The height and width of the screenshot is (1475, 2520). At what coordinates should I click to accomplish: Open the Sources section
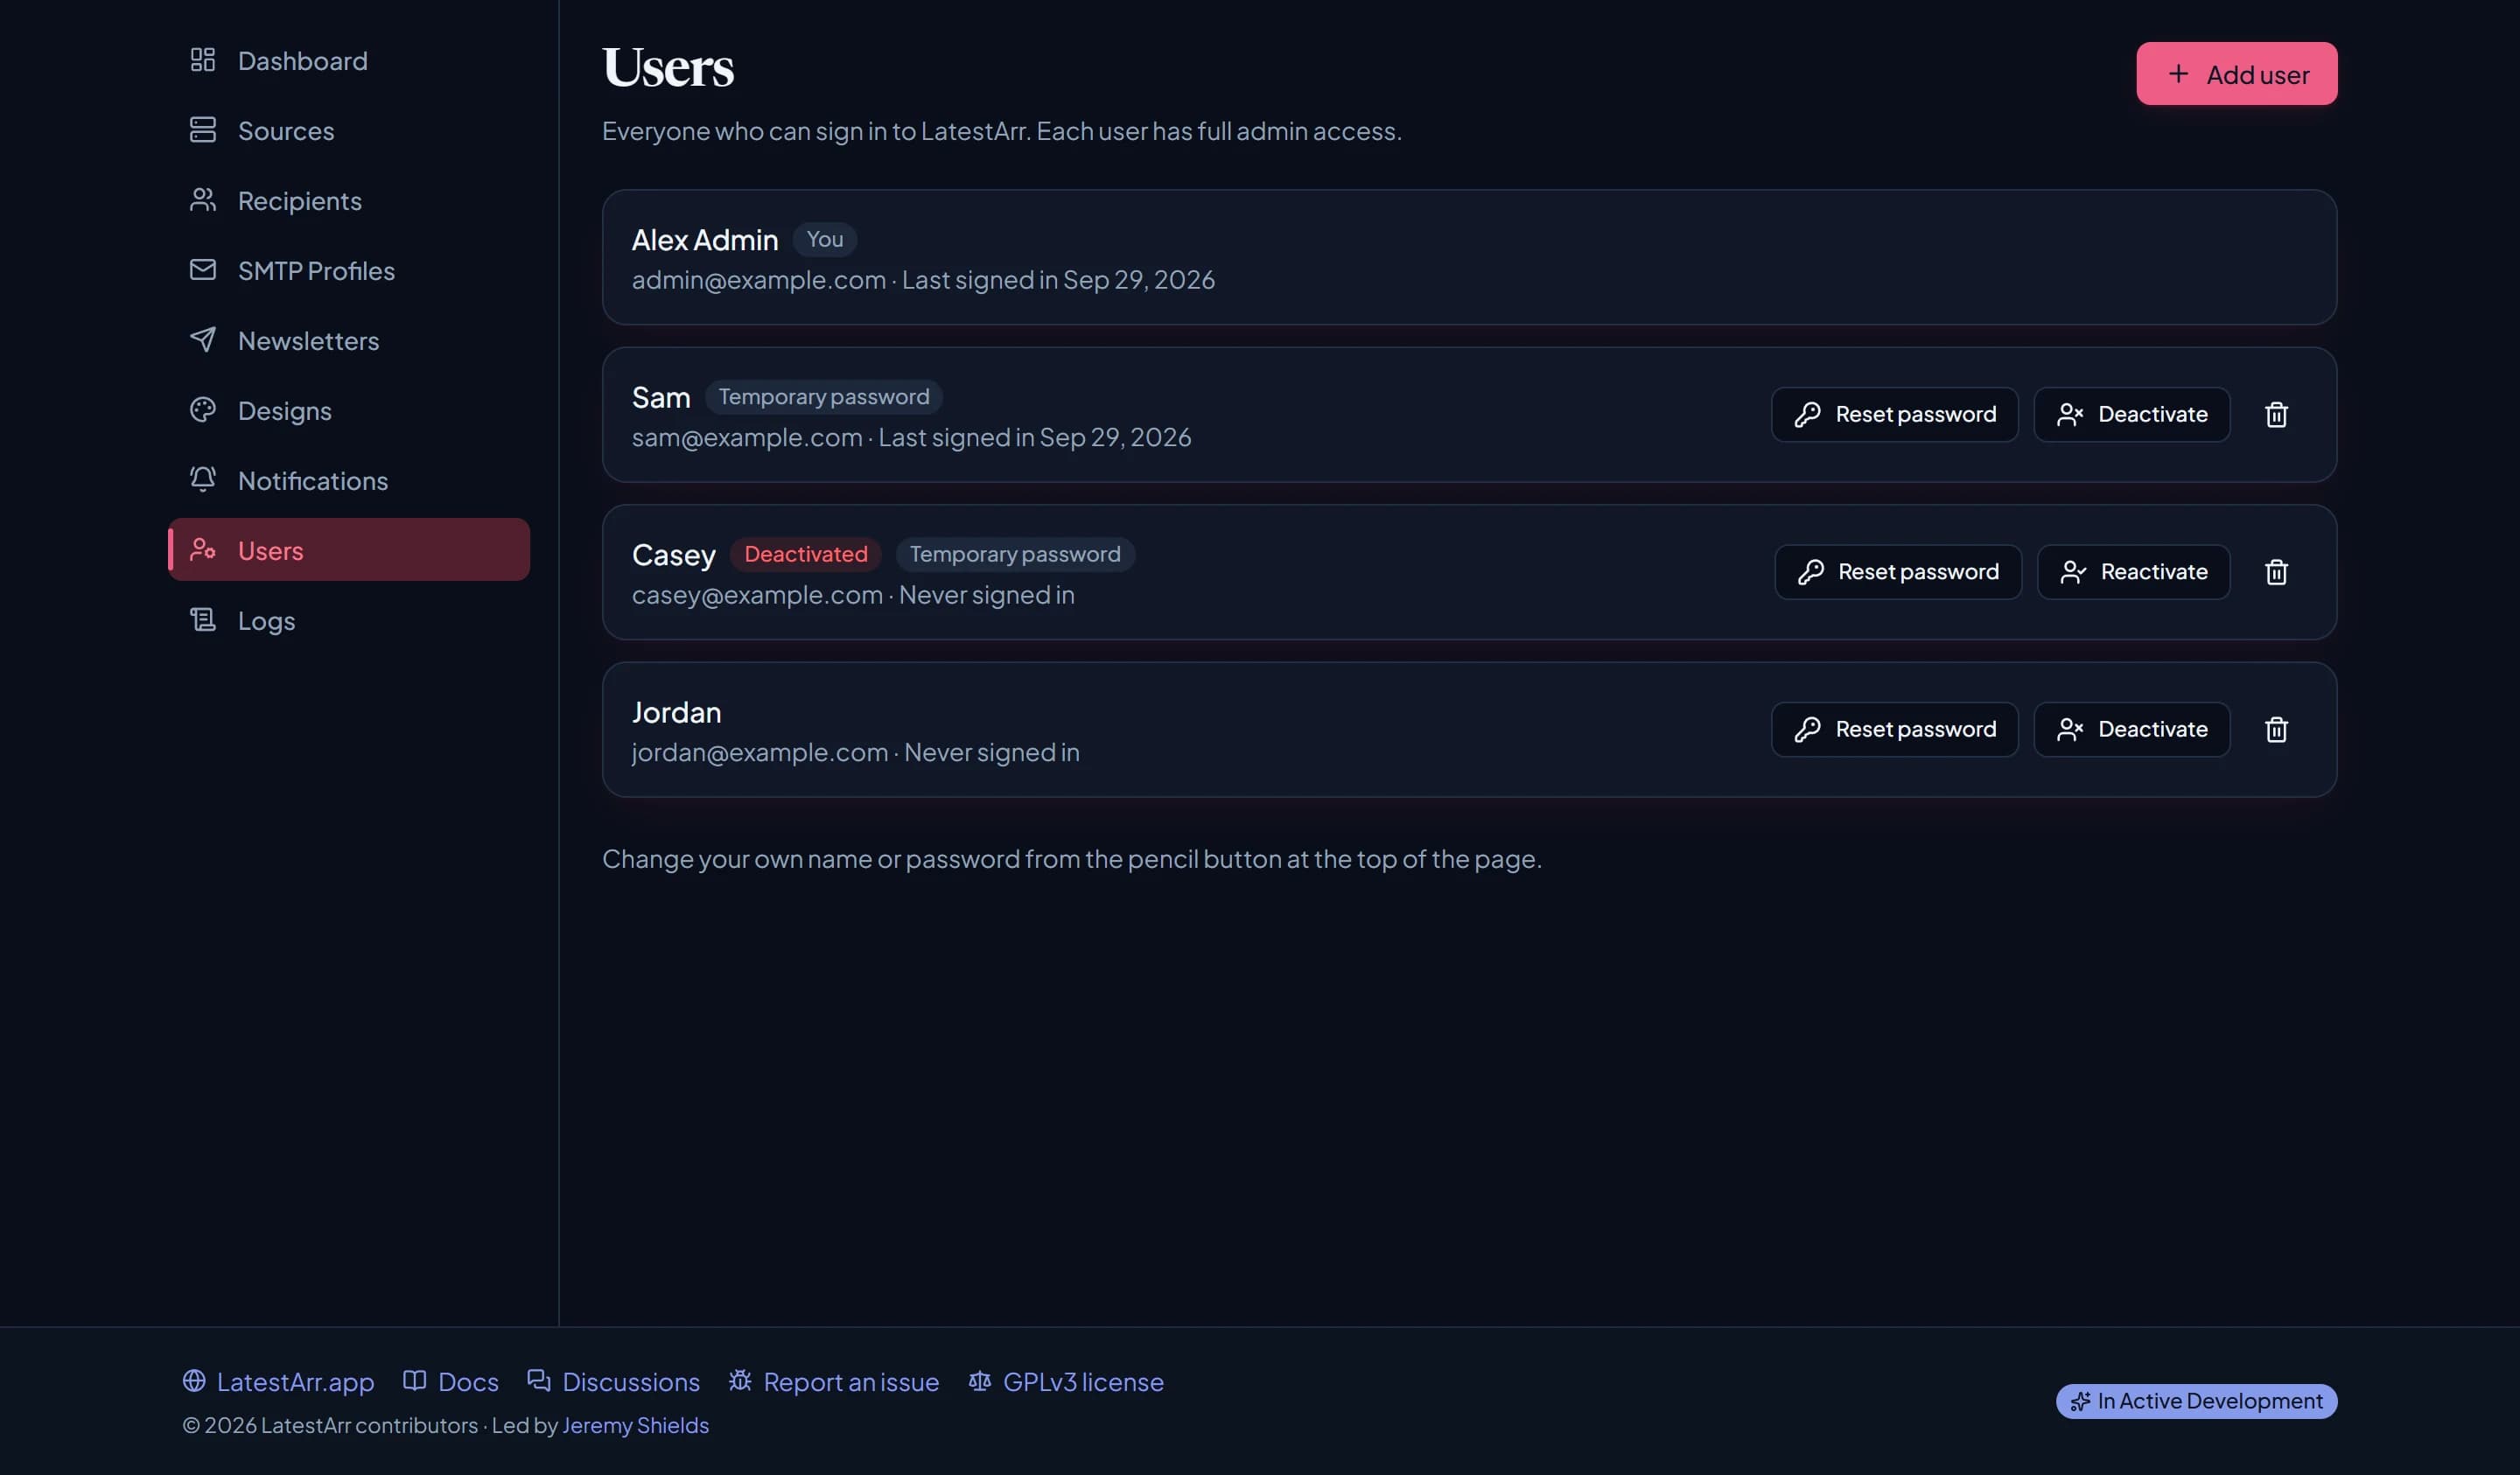tap(349, 130)
